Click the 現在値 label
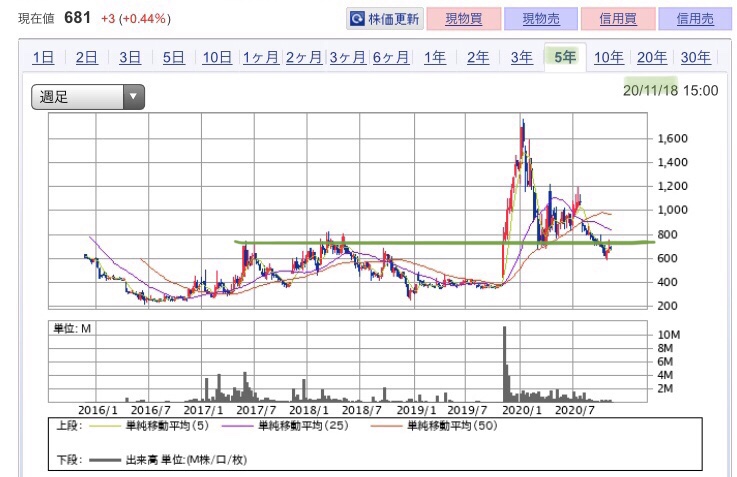 pyautogui.click(x=36, y=19)
